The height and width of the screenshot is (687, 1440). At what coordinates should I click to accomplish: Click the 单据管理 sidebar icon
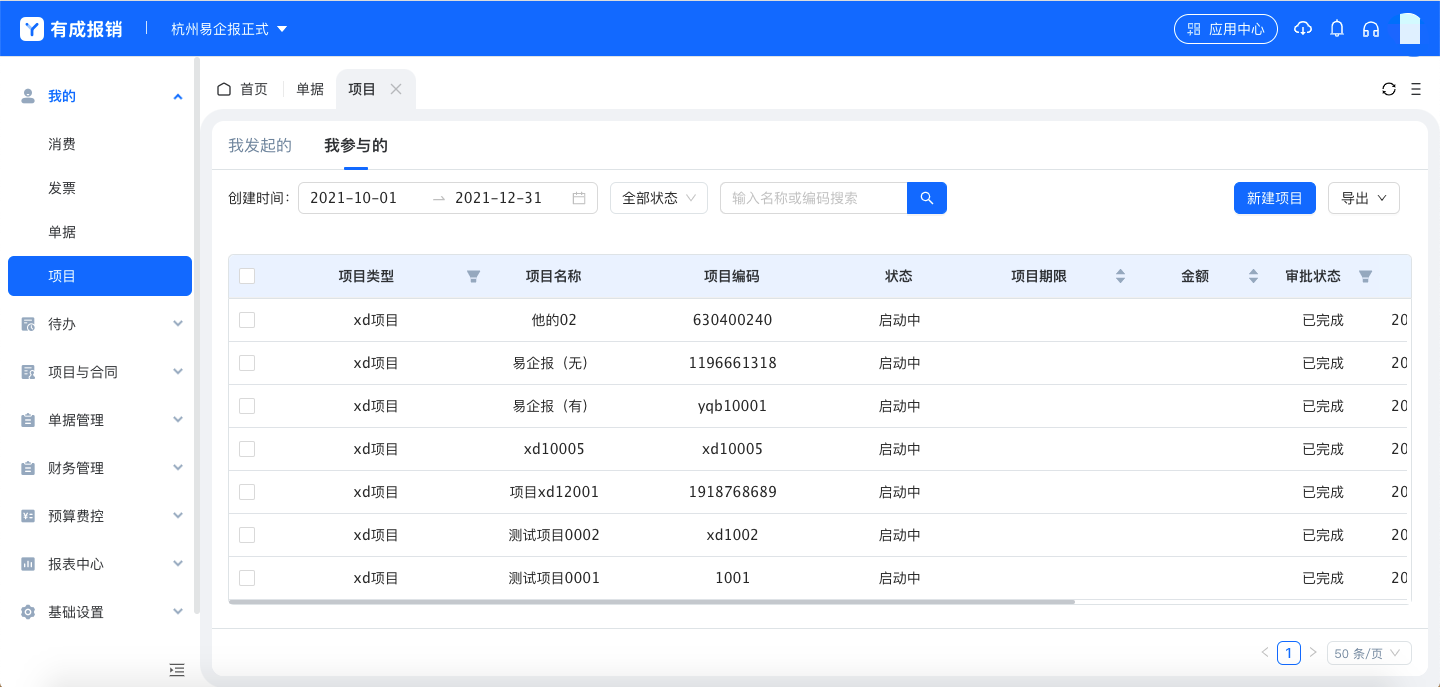pos(28,420)
